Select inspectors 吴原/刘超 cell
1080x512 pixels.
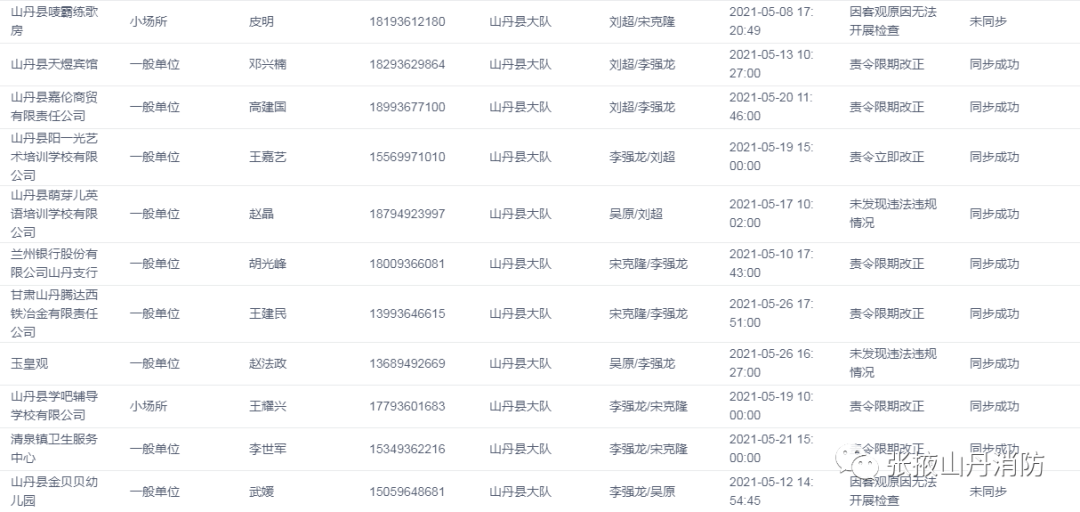click(636, 214)
